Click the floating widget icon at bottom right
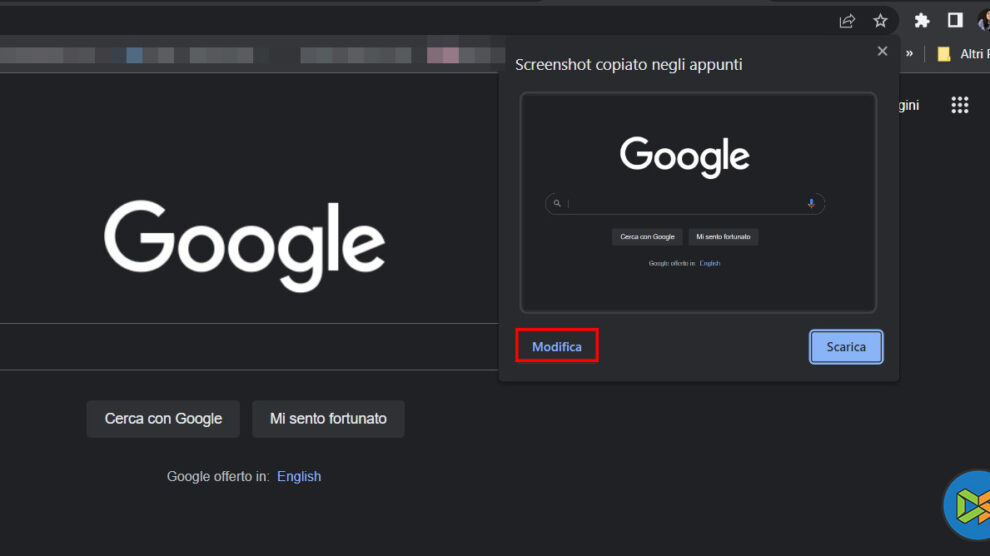 [968, 505]
